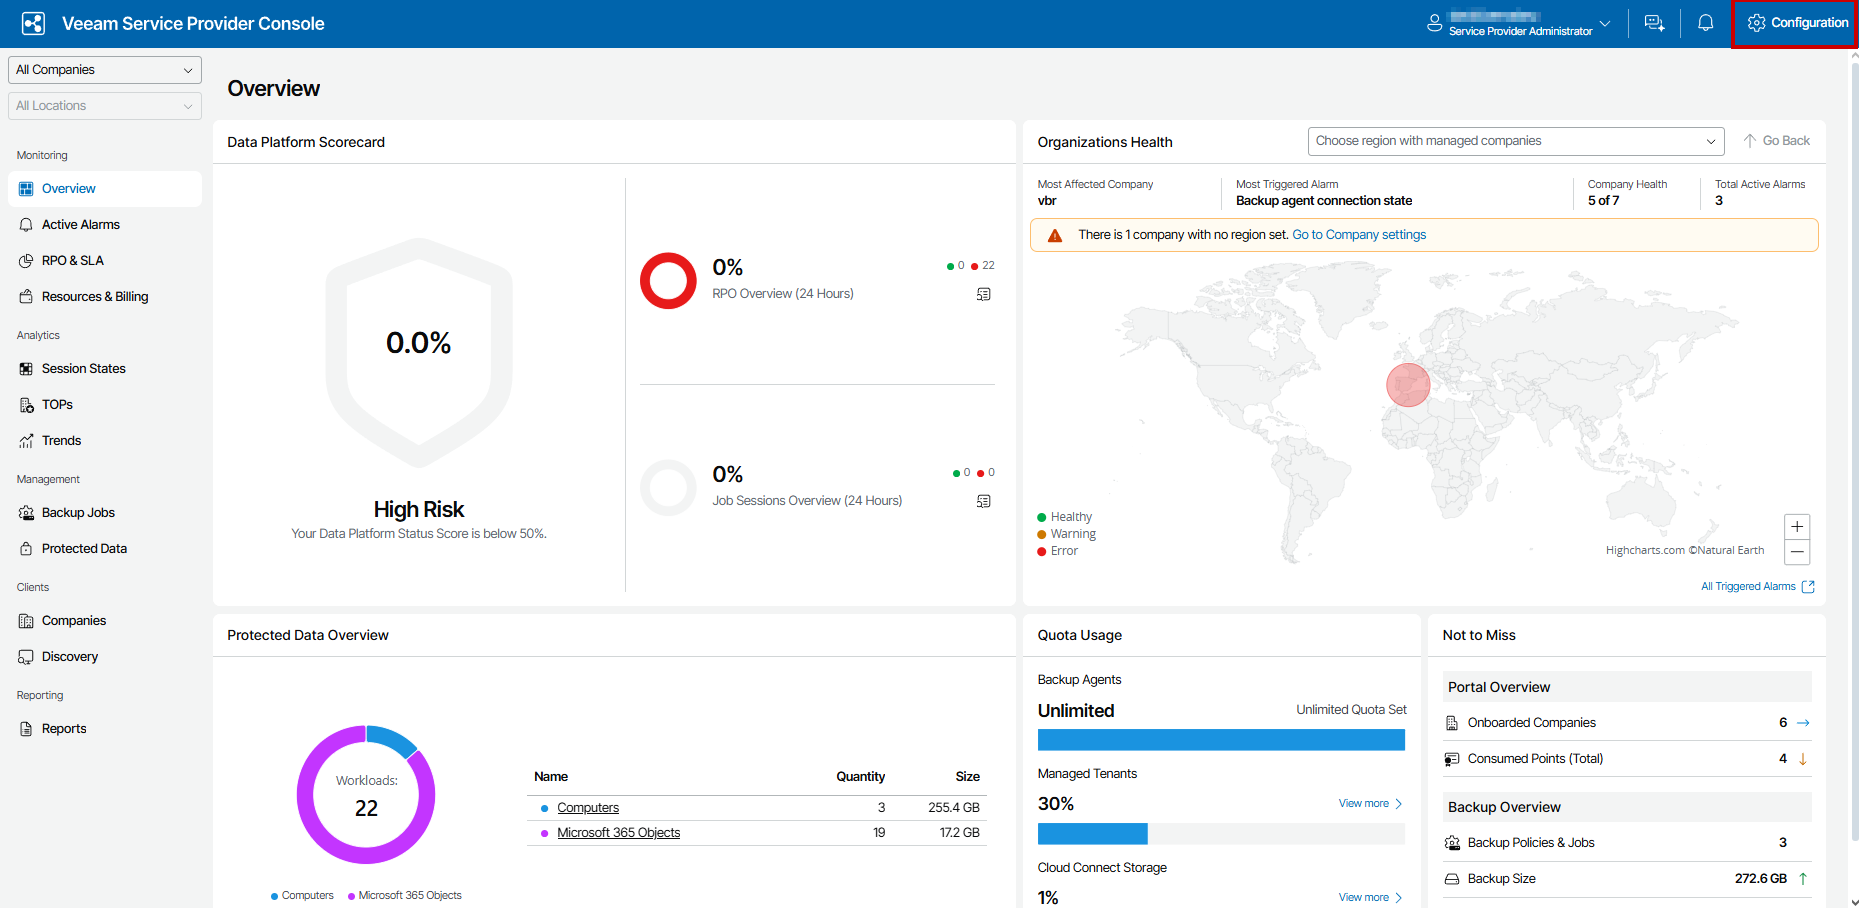
Task: Open Job Sessions Overview details icon
Action: pyautogui.click(x=984, y=501)
